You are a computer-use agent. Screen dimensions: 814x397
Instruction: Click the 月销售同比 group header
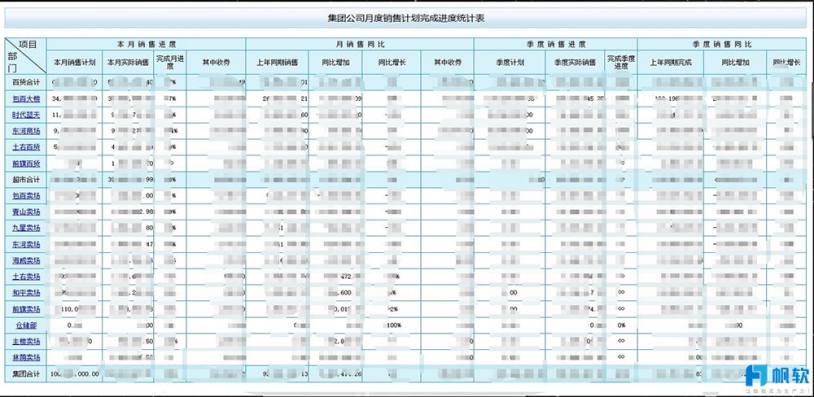pyautogui.click(x=360, y=45)
